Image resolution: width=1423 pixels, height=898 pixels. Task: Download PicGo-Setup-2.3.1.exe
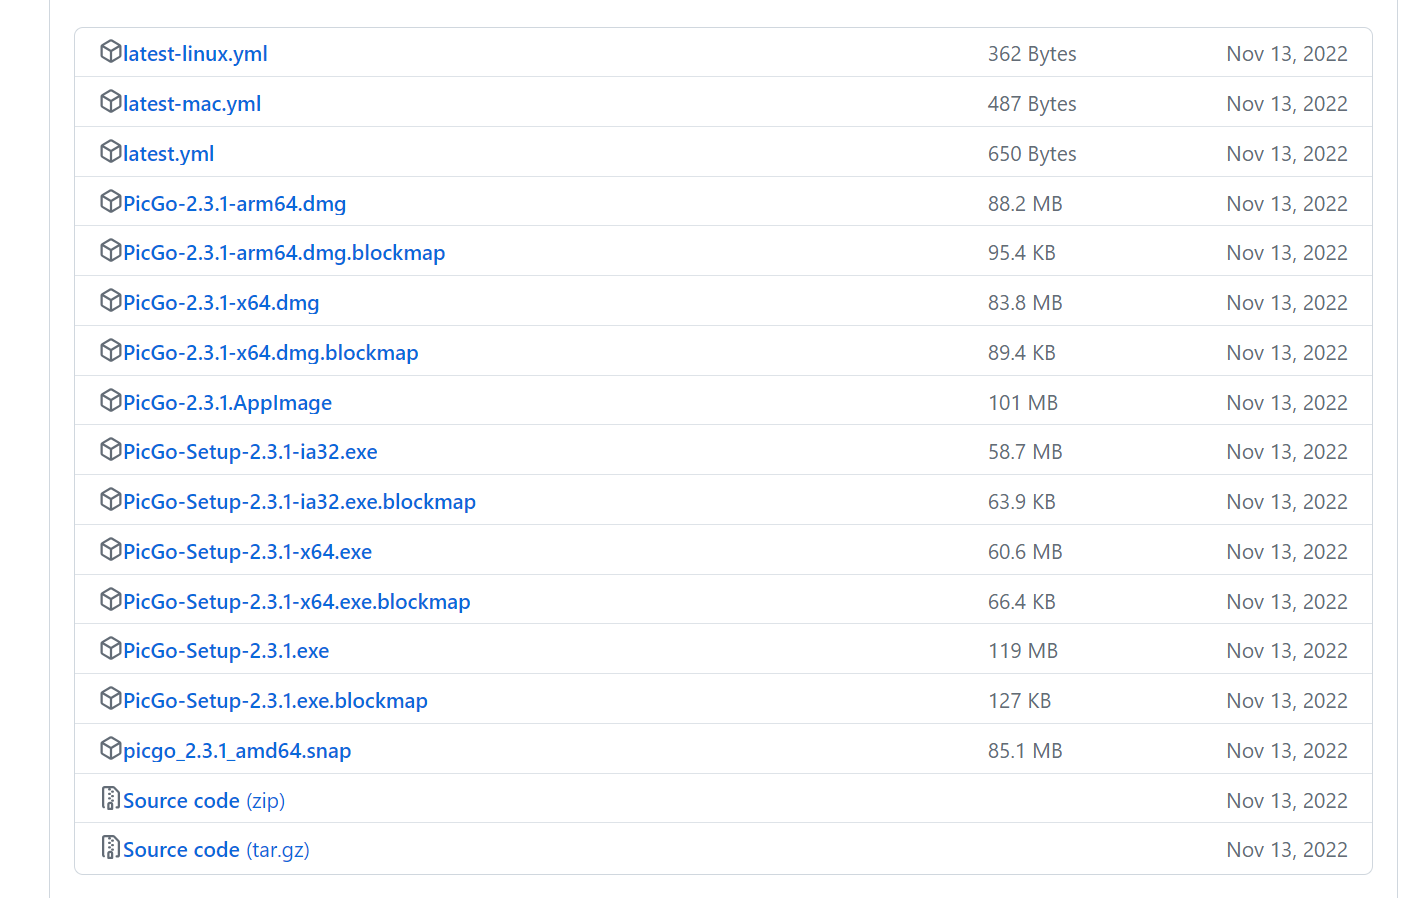coord(226,651)
